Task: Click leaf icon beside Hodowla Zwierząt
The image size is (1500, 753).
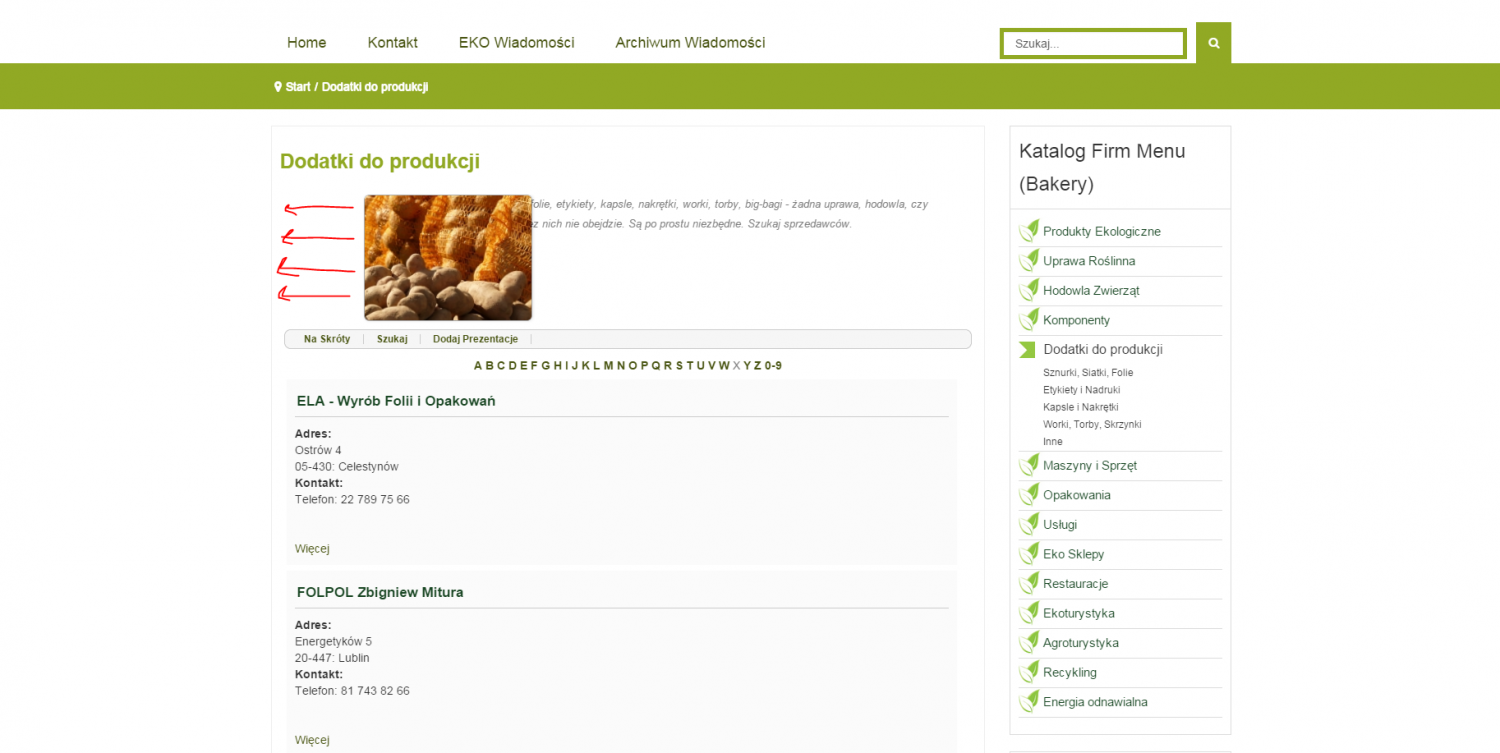Action: [x=1029, y=290]
